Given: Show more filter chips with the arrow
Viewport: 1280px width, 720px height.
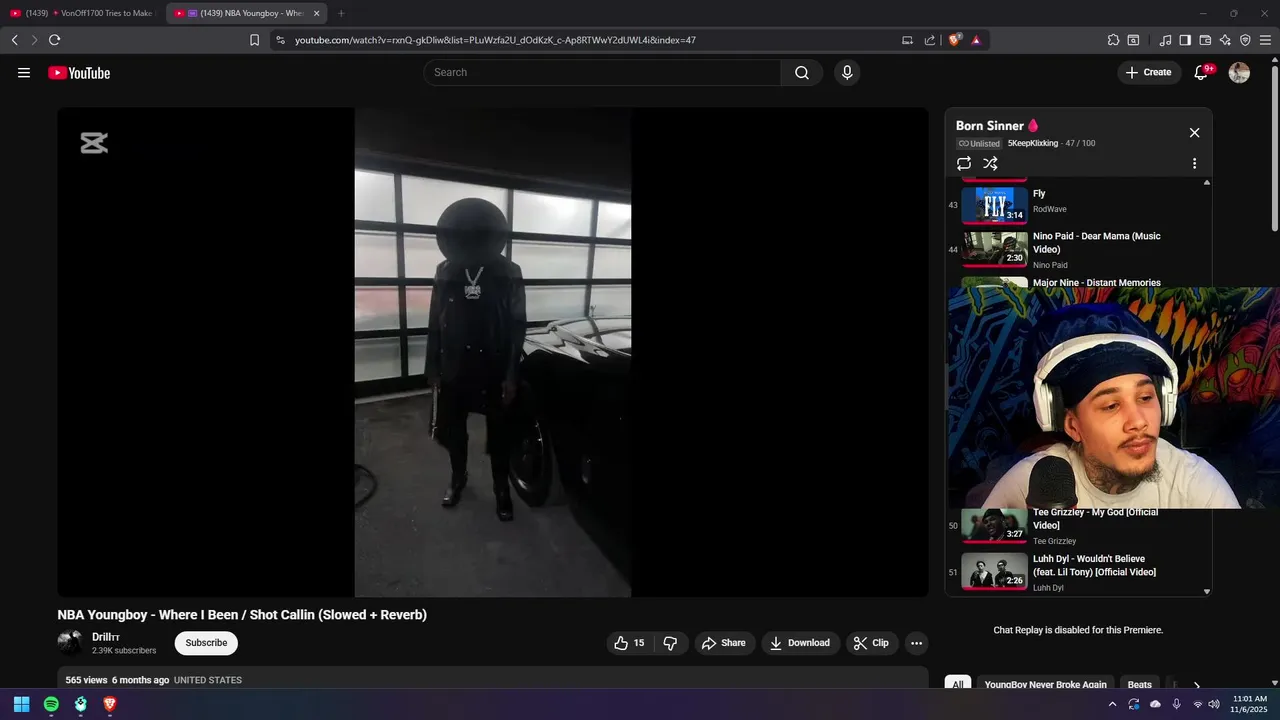Looking at the screenshot, I should [x=1196, y=685].
